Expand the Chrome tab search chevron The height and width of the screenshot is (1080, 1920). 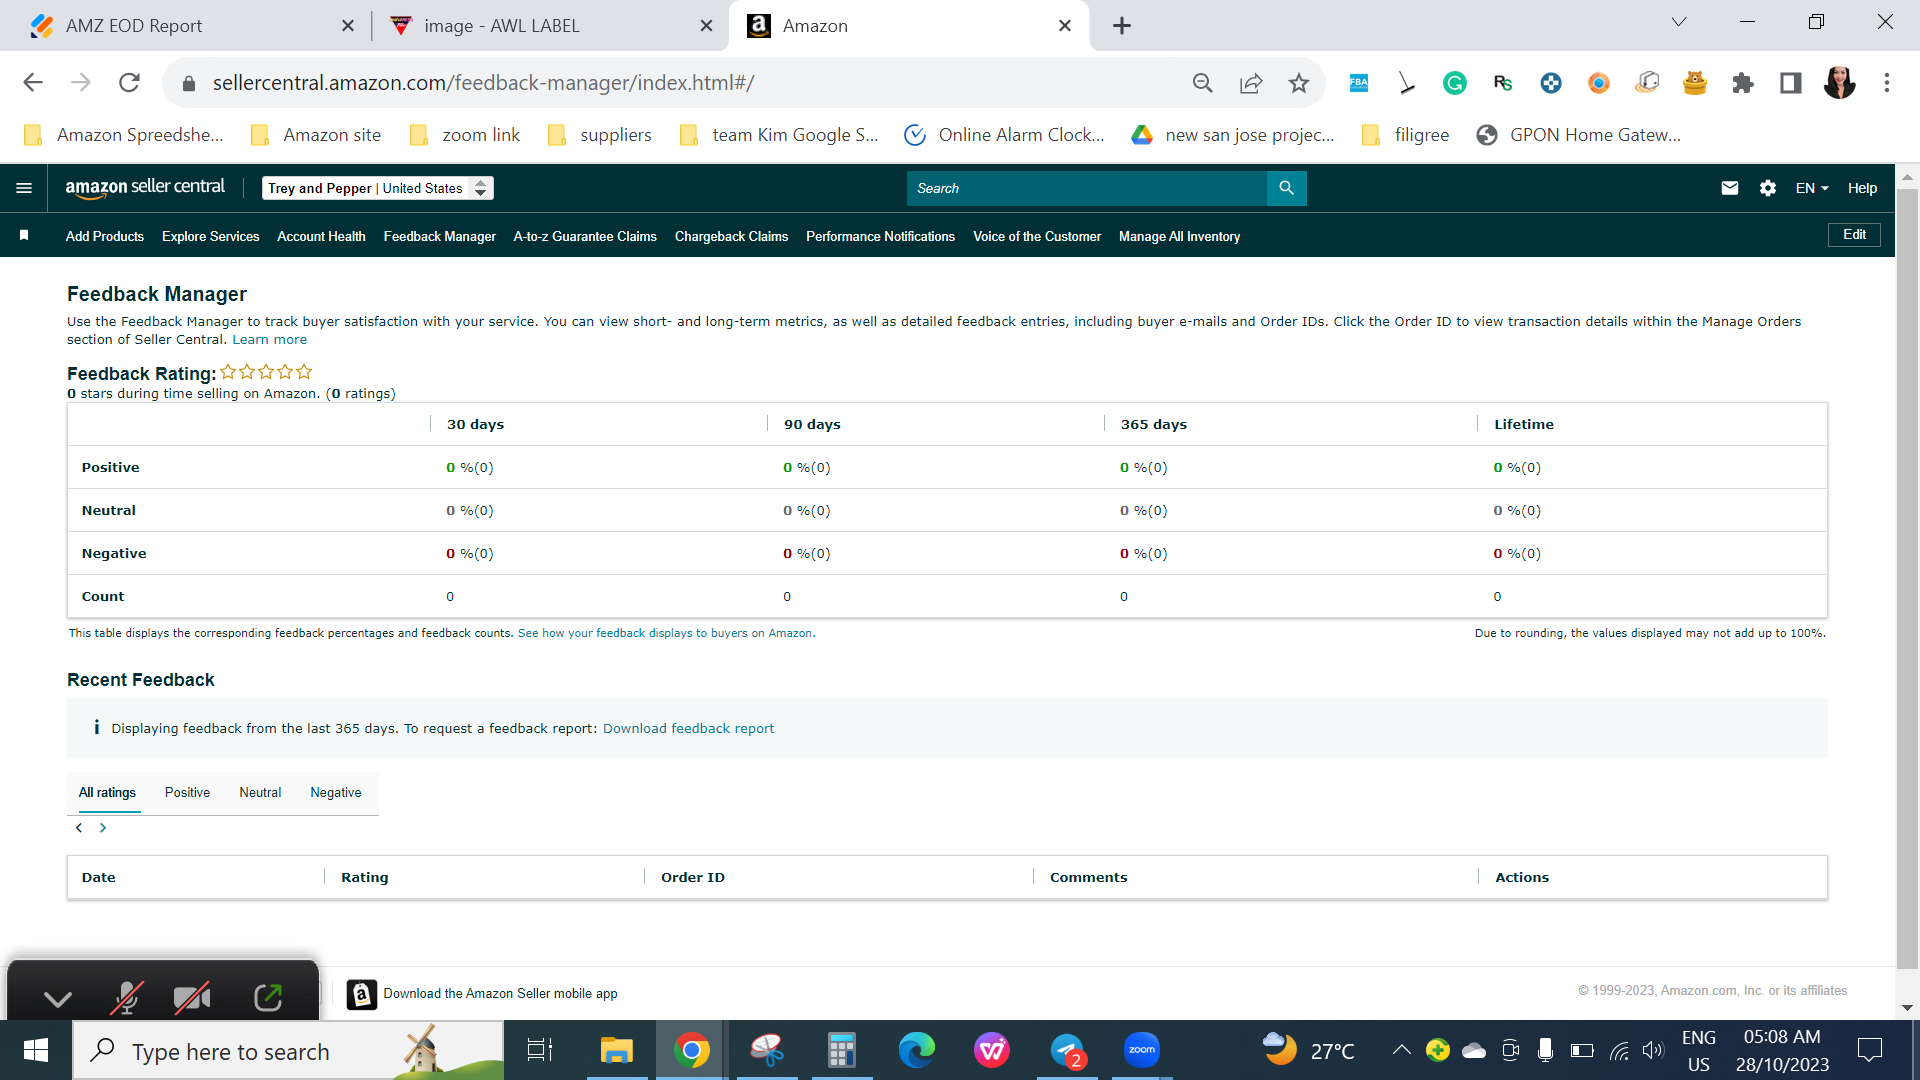point(1679,22)
